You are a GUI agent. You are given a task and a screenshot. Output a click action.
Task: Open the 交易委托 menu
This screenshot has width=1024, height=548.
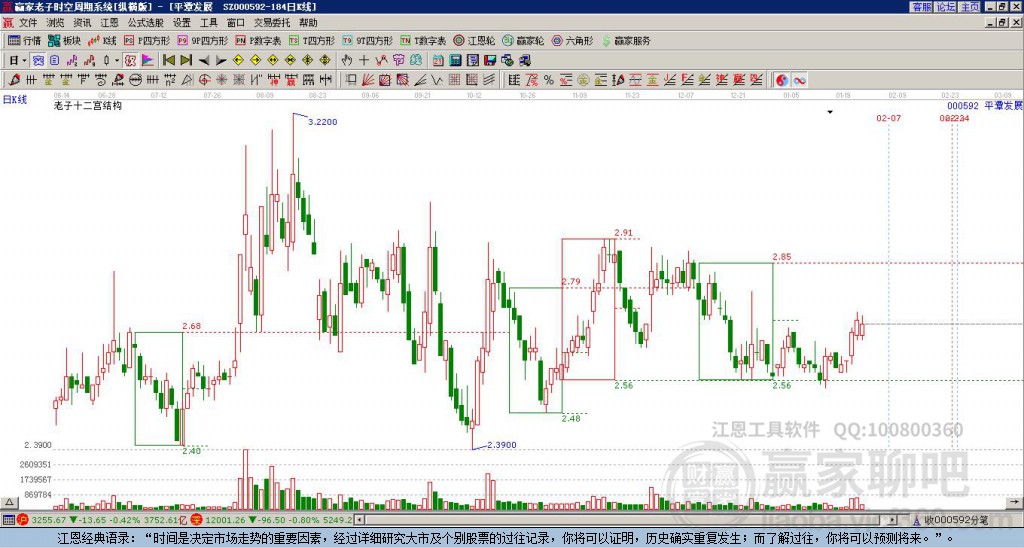pyautogui.click(x=272, y=23)
